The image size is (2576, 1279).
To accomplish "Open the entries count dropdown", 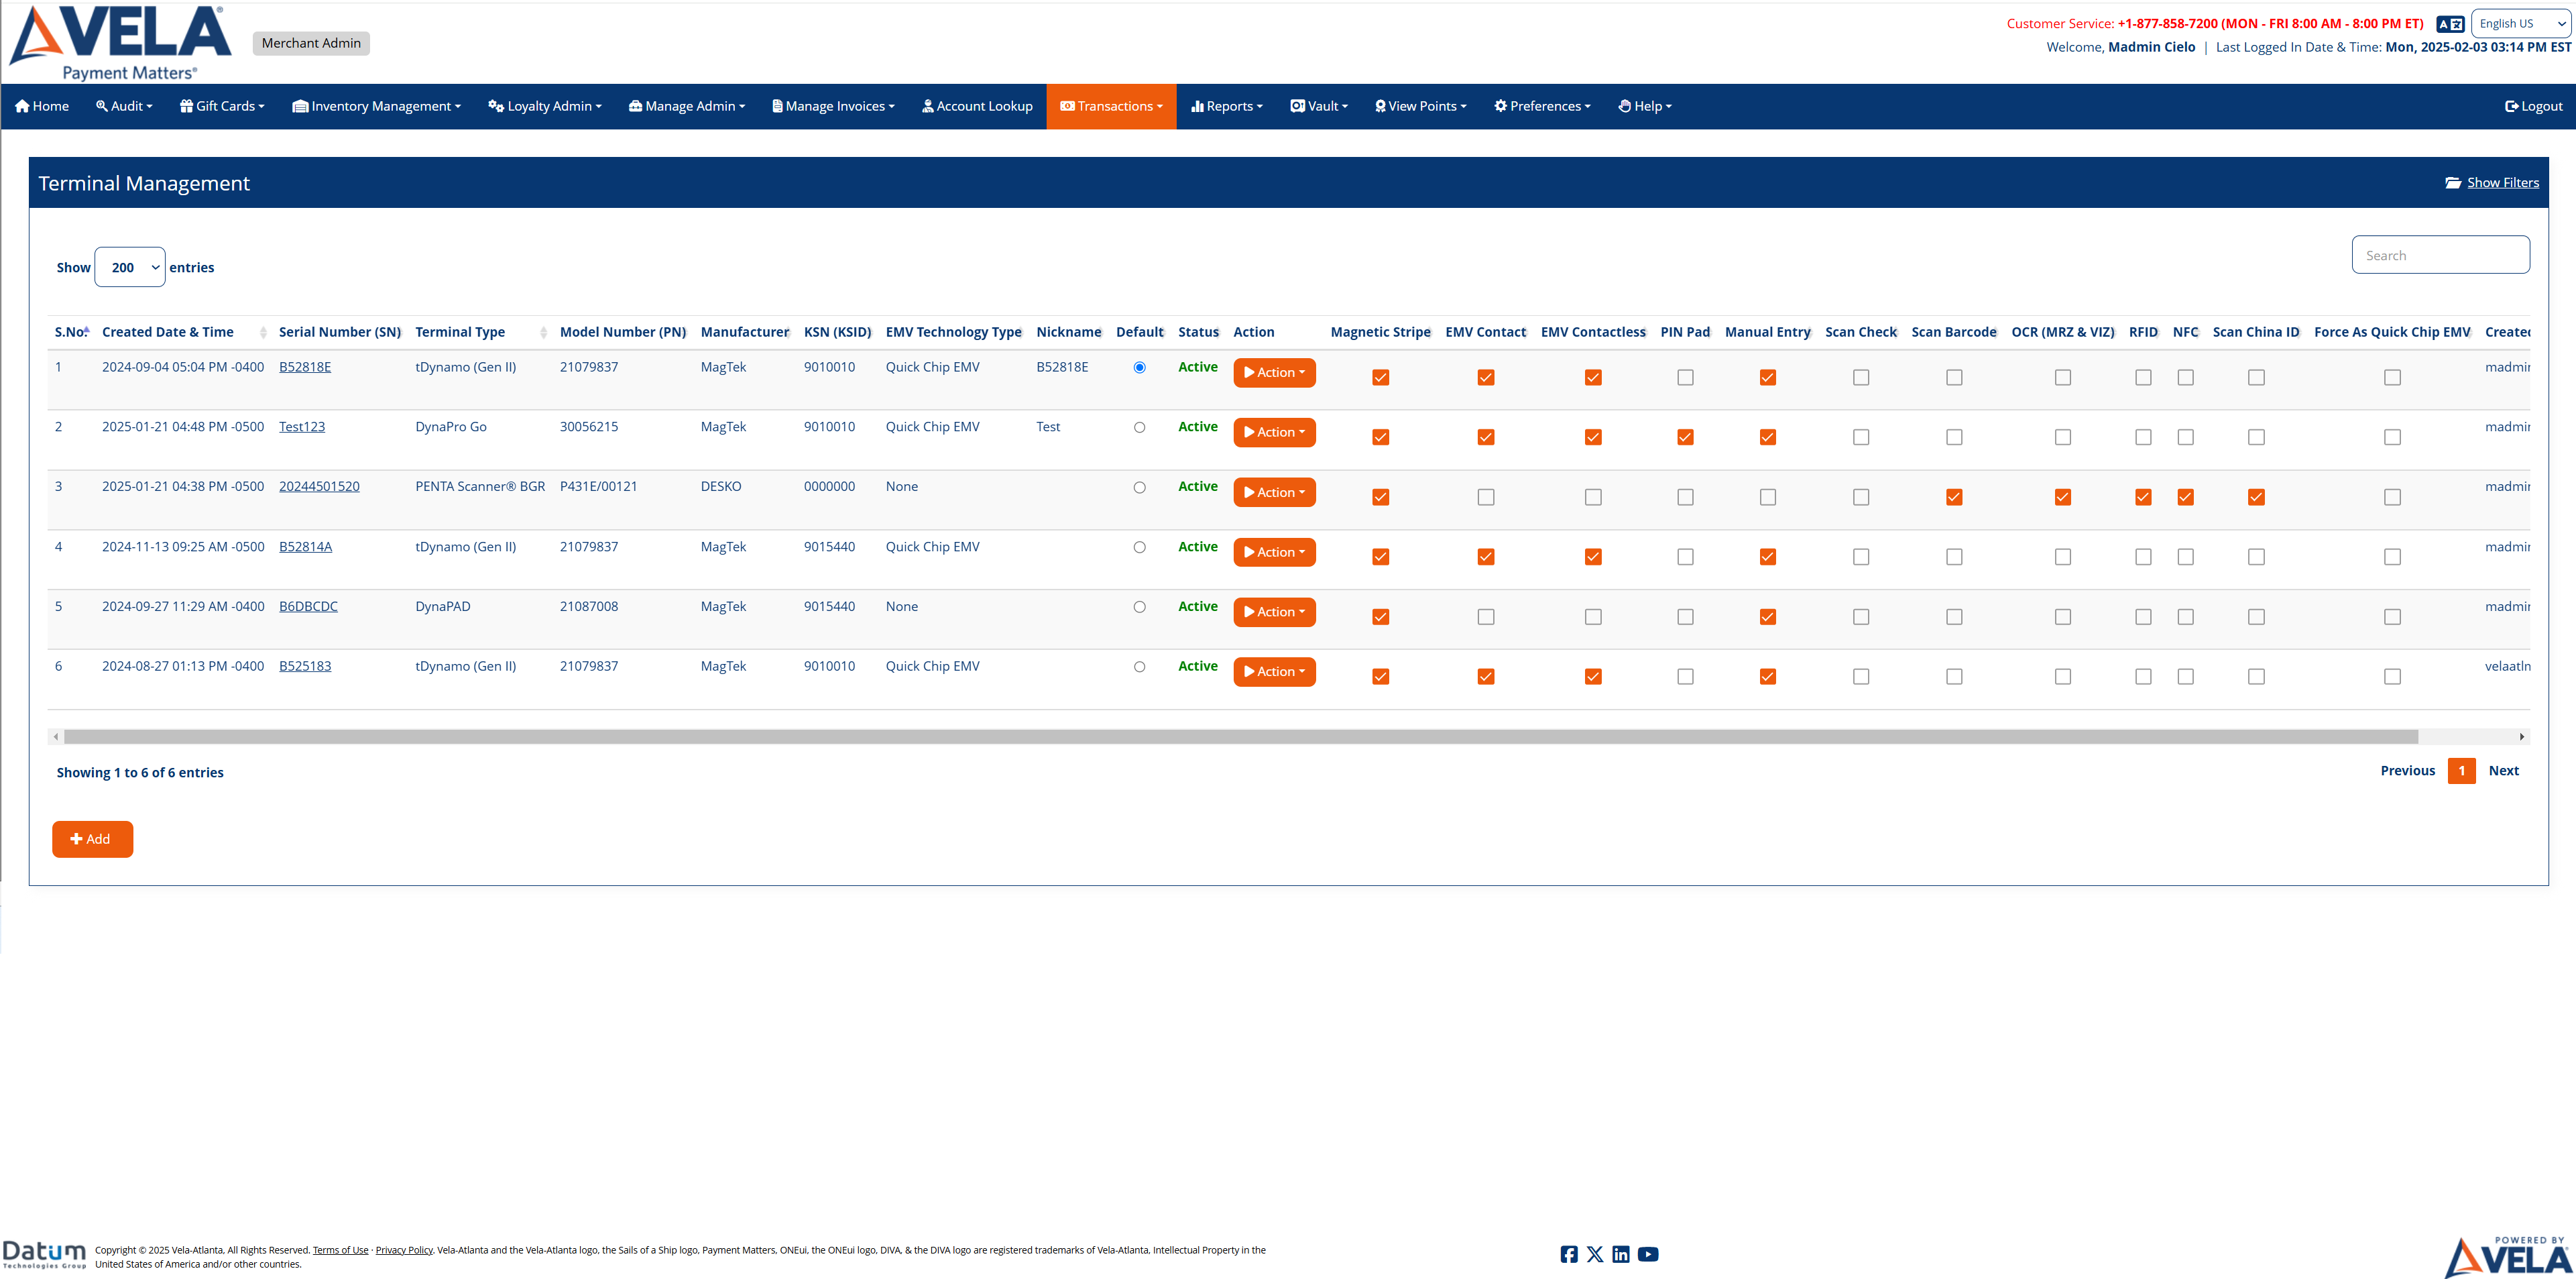I will pos(129,267).
